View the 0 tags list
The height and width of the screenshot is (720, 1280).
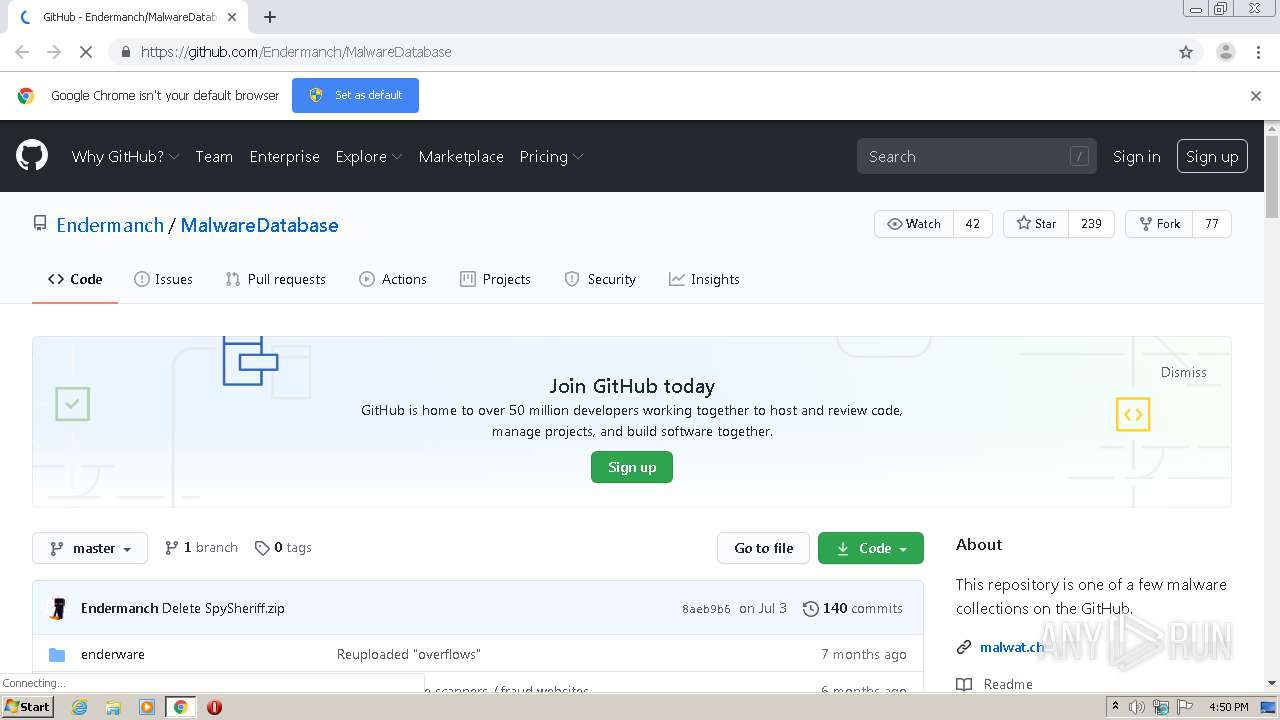pos(283,548)
